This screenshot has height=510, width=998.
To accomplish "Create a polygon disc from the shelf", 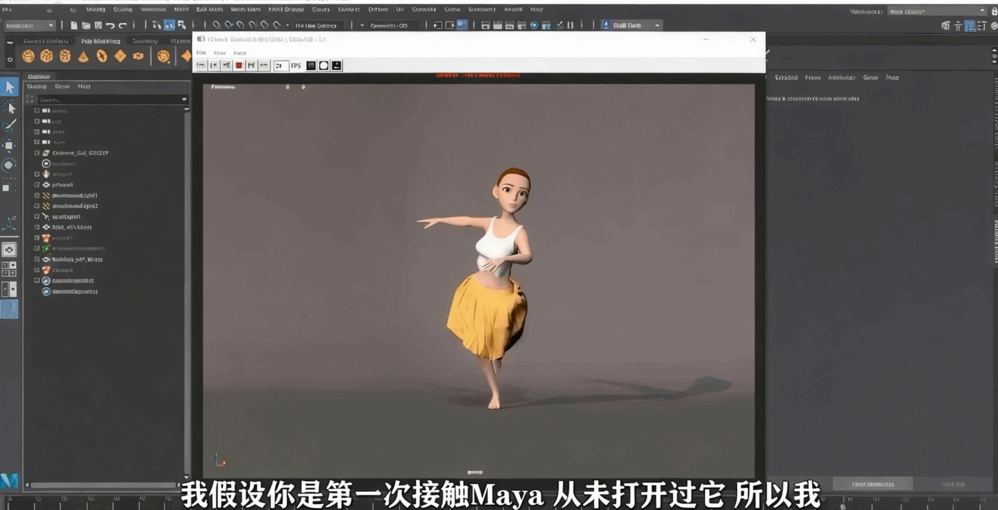I will pyautogui.click(x=138, y=56).
